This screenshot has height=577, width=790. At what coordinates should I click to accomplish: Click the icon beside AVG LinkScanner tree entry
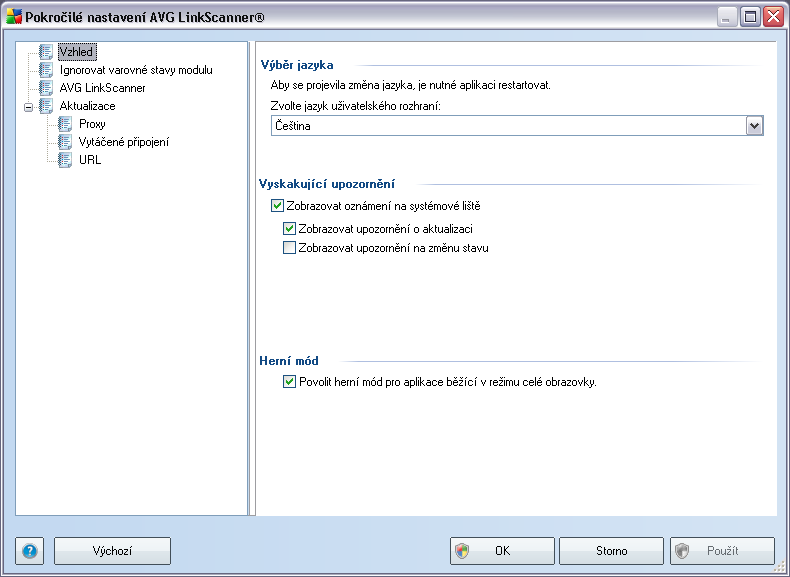[46, 88]
